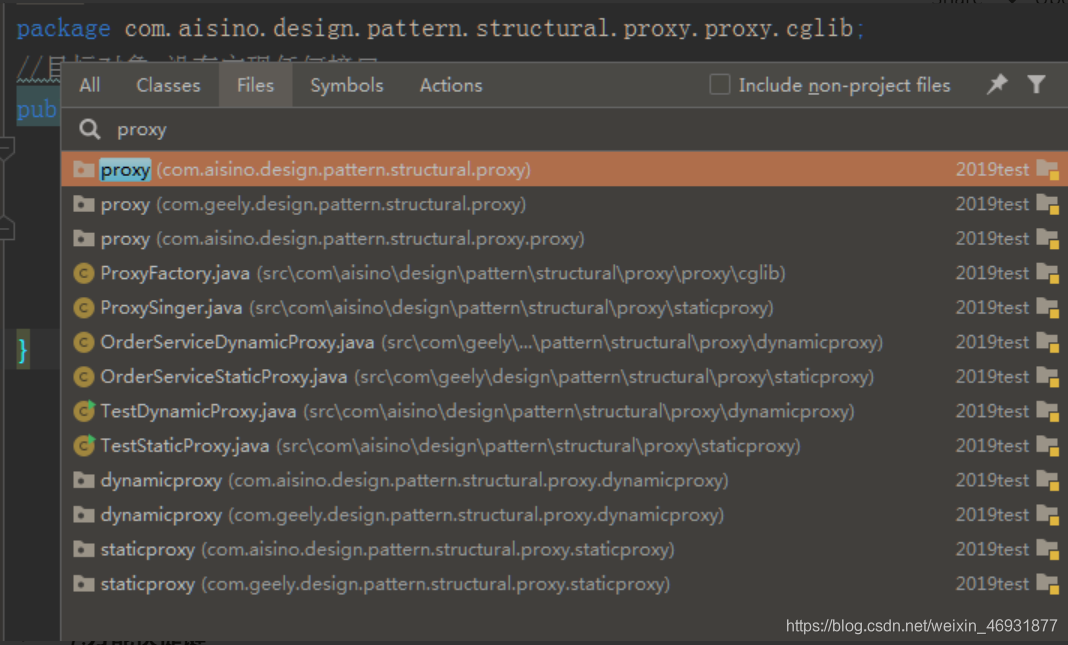Open the Symbols tab
Viewport: 1068px width, 645px height.
point(347,85)
